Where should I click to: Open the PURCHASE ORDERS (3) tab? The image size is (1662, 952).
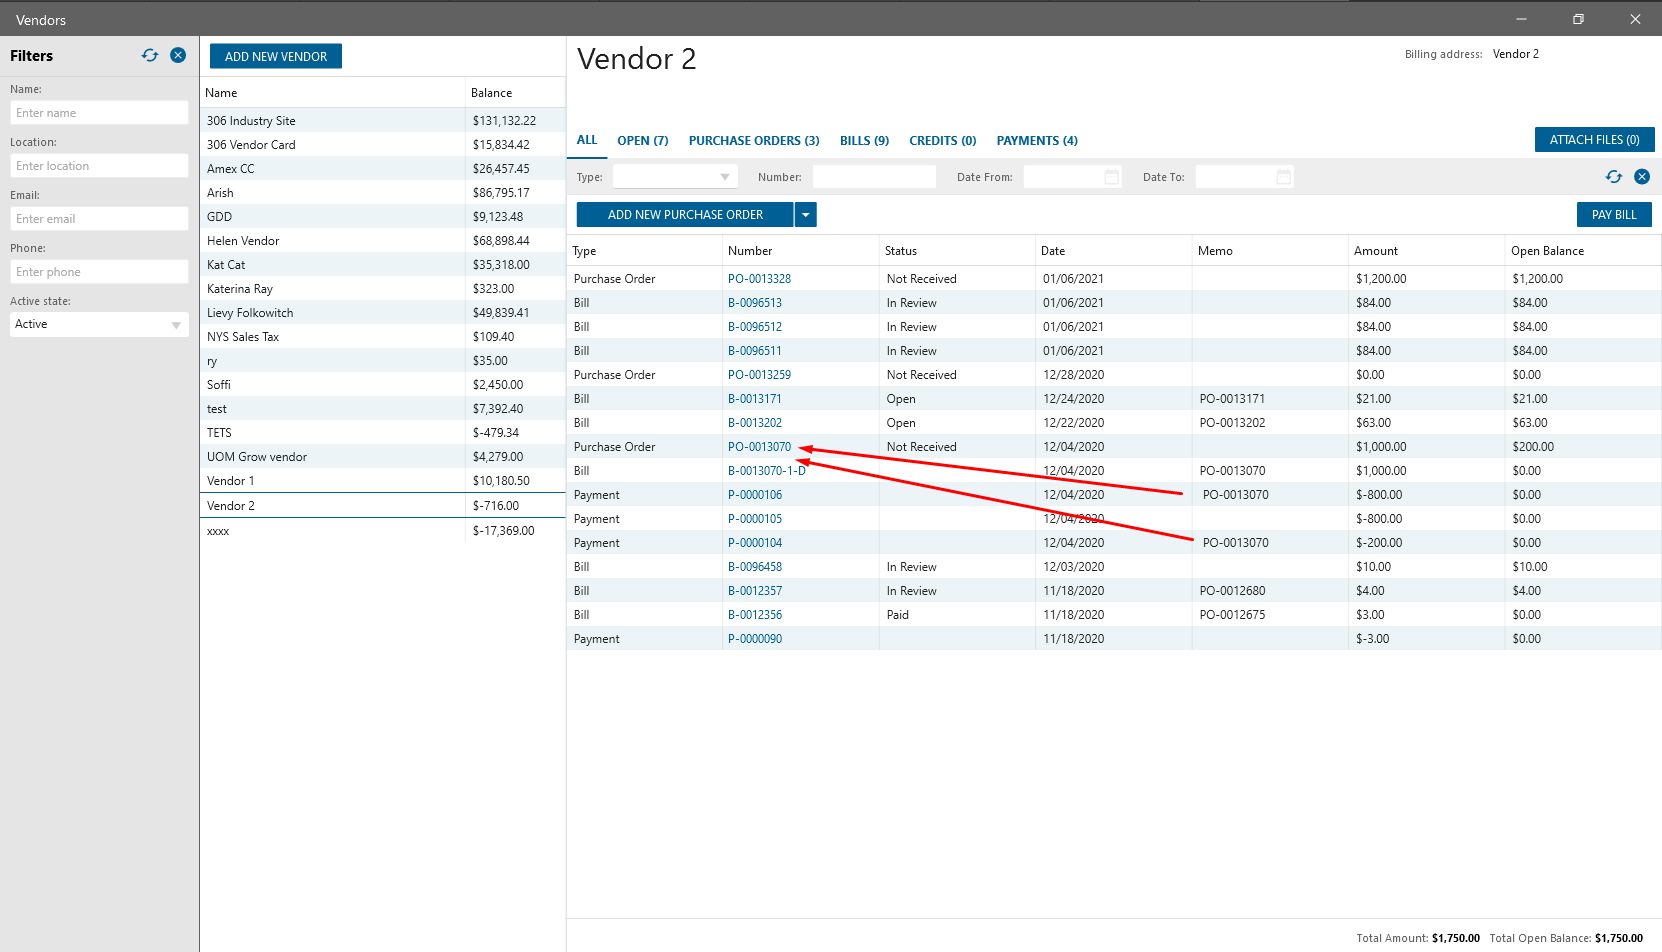[754, 141]
